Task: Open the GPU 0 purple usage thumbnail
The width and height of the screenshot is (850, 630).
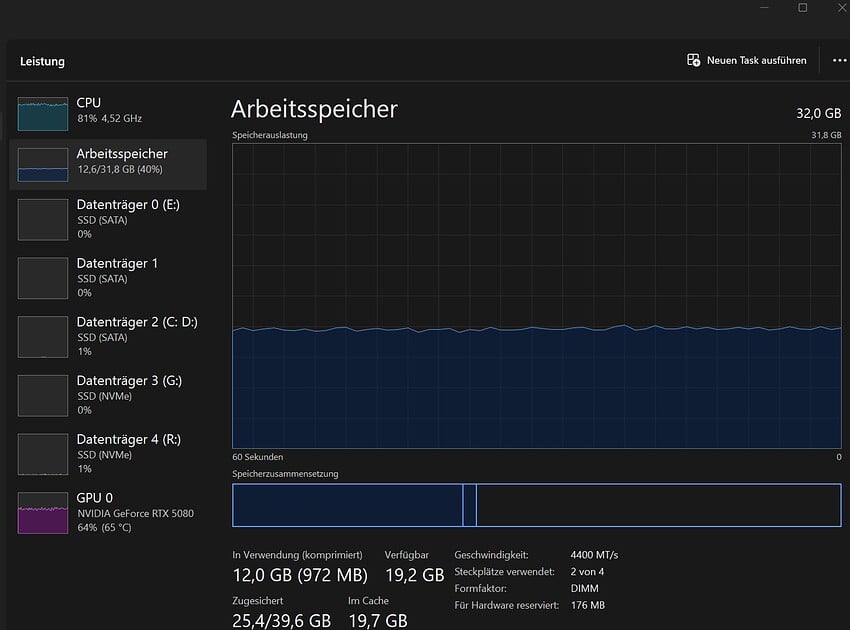Action: (x=43, y=513)
